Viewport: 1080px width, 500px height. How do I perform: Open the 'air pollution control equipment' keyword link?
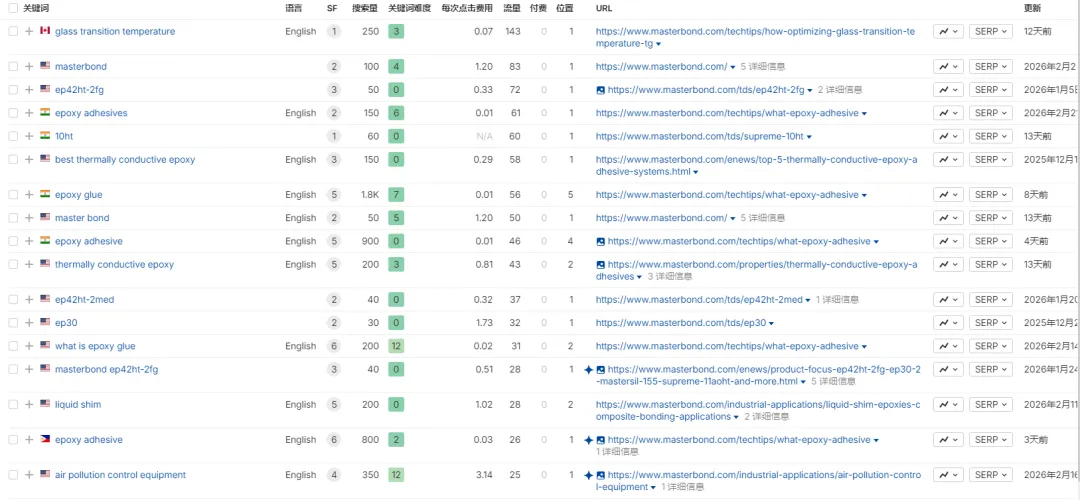tap(121, 475)
